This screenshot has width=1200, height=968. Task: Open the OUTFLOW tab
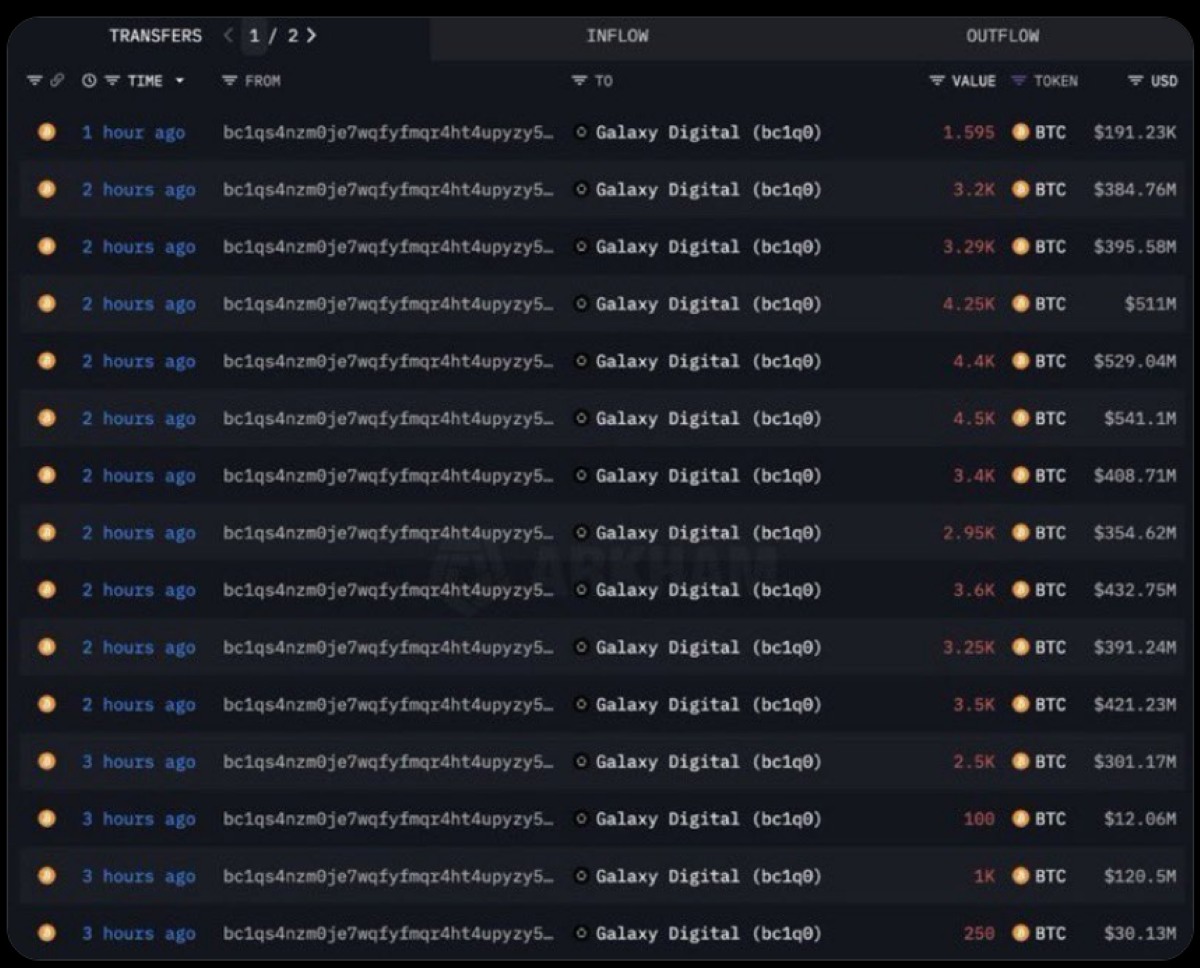tap(1002, 36)
